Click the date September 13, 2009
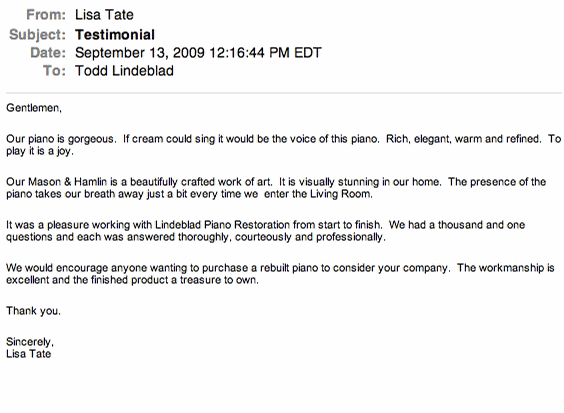The image size is (564, 413). 140,53
